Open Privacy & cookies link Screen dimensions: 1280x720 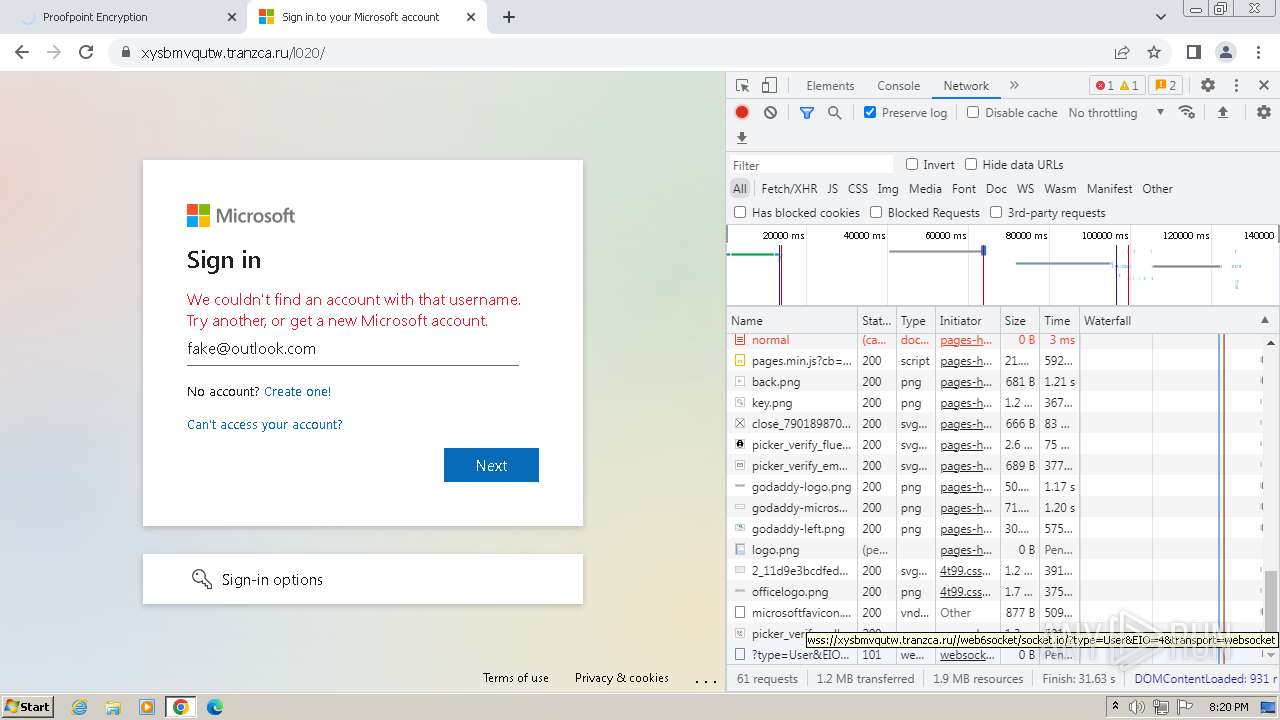point(622,678)
